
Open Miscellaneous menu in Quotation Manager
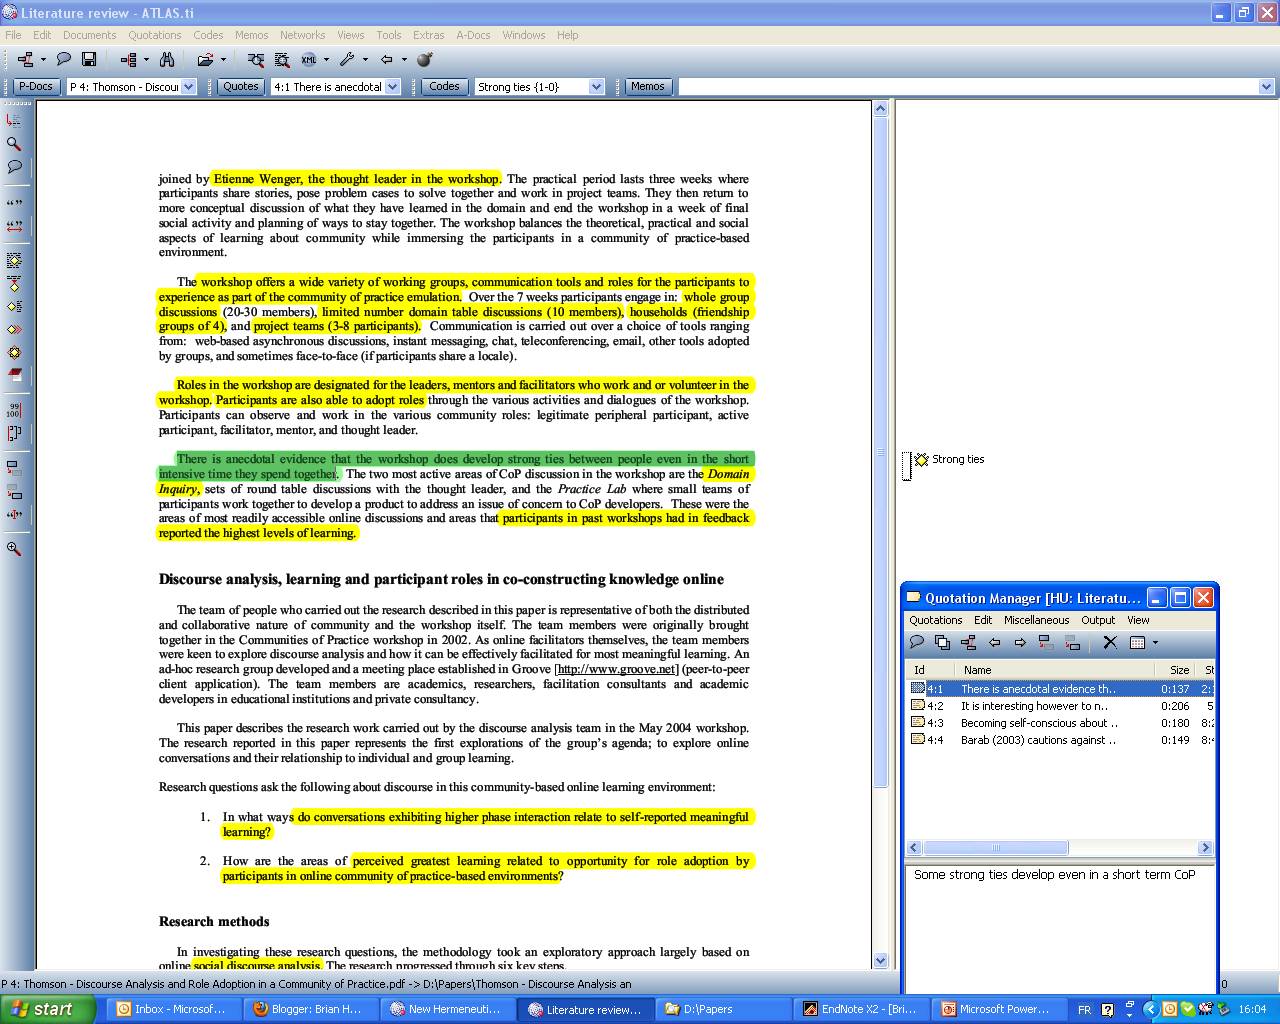pos(1036,620)
